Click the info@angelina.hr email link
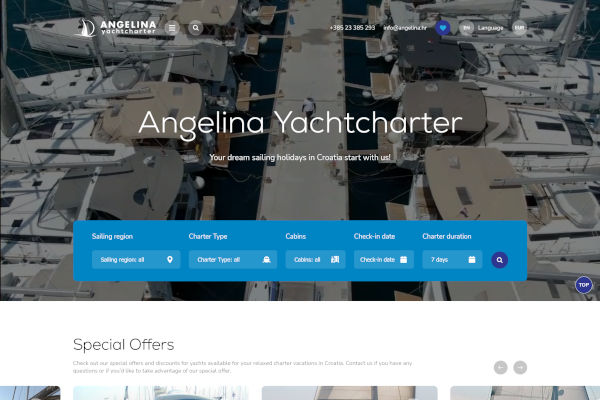Viewport: 600px width, 400px height. tap(405, 28)
